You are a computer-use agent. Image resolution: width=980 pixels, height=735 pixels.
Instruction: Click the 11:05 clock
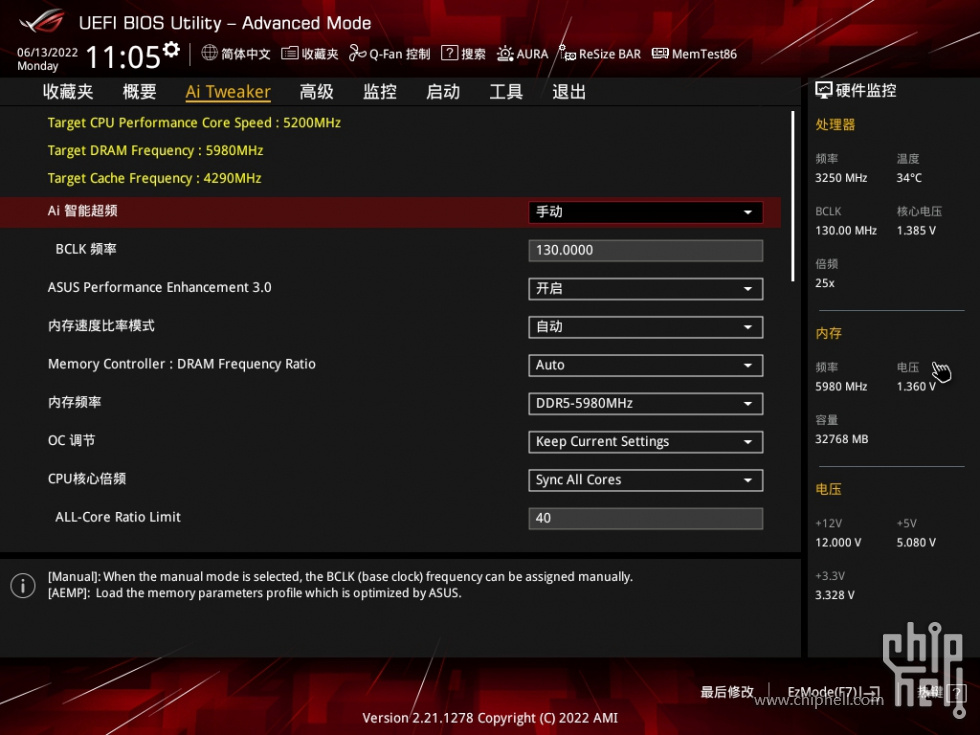pos(123,57)
